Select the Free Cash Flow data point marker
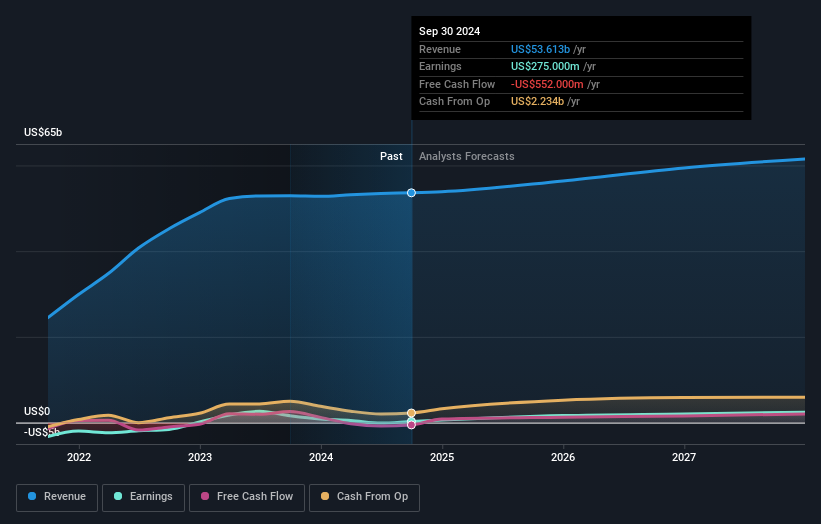821x524 pixels. click(412, 425)
